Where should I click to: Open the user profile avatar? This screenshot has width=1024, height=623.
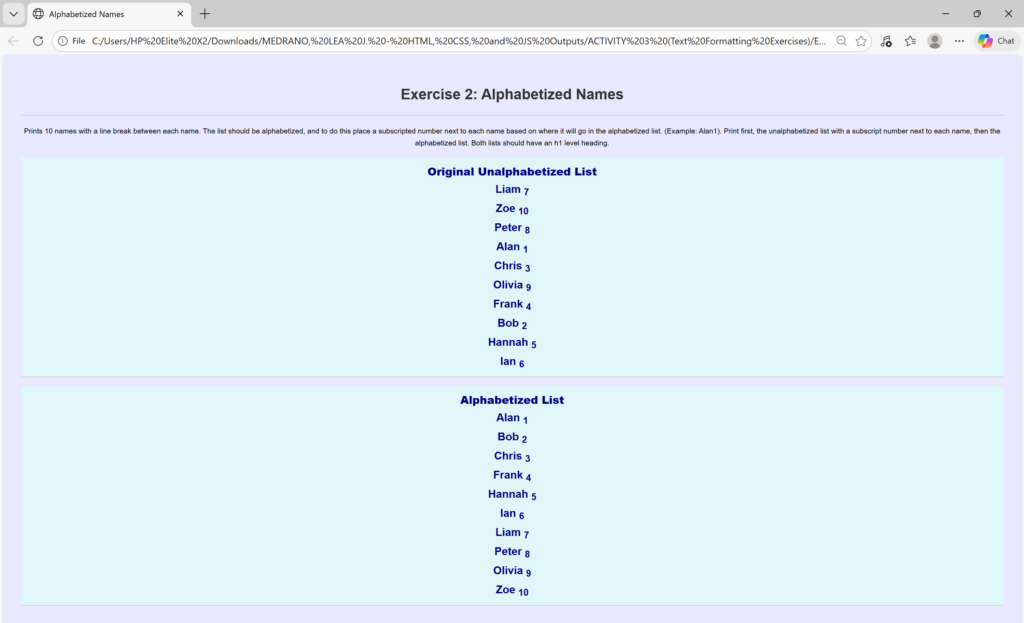coord(935,41)
